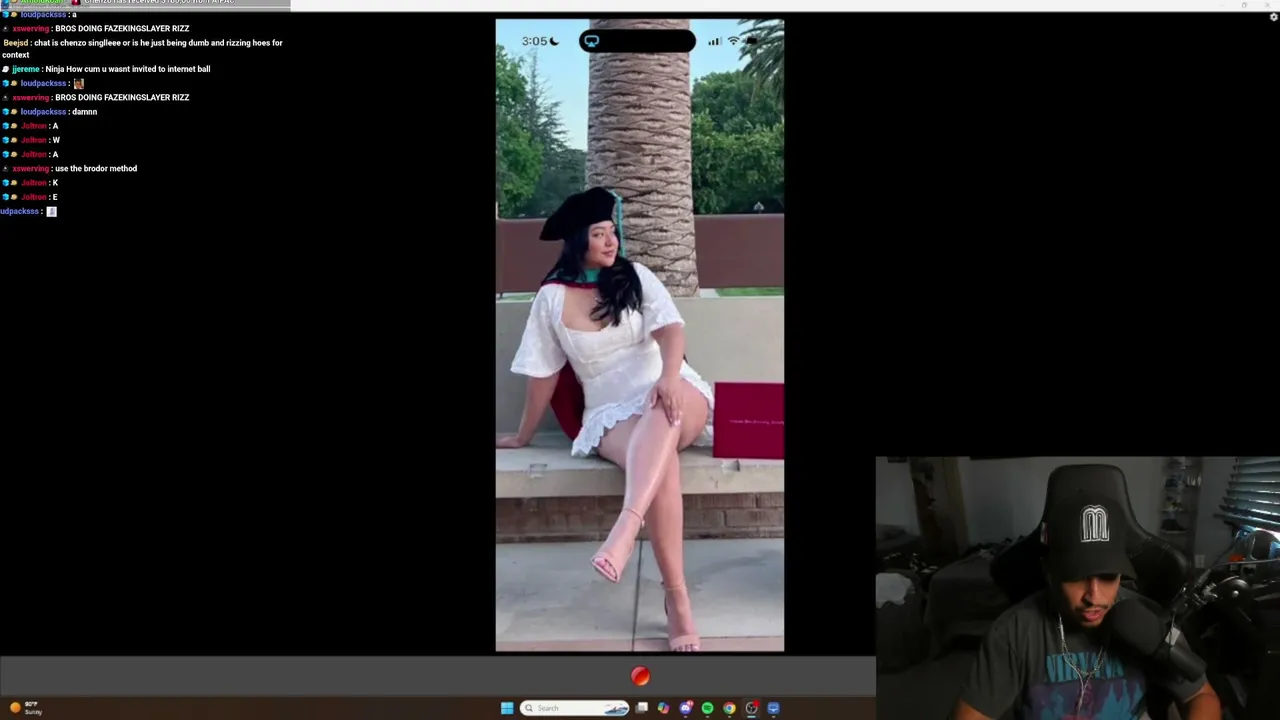Screen dimensions: 1280x720
Task: Open the blue screen-mirroring app in taskbar
Action: (x=774, y=708)
